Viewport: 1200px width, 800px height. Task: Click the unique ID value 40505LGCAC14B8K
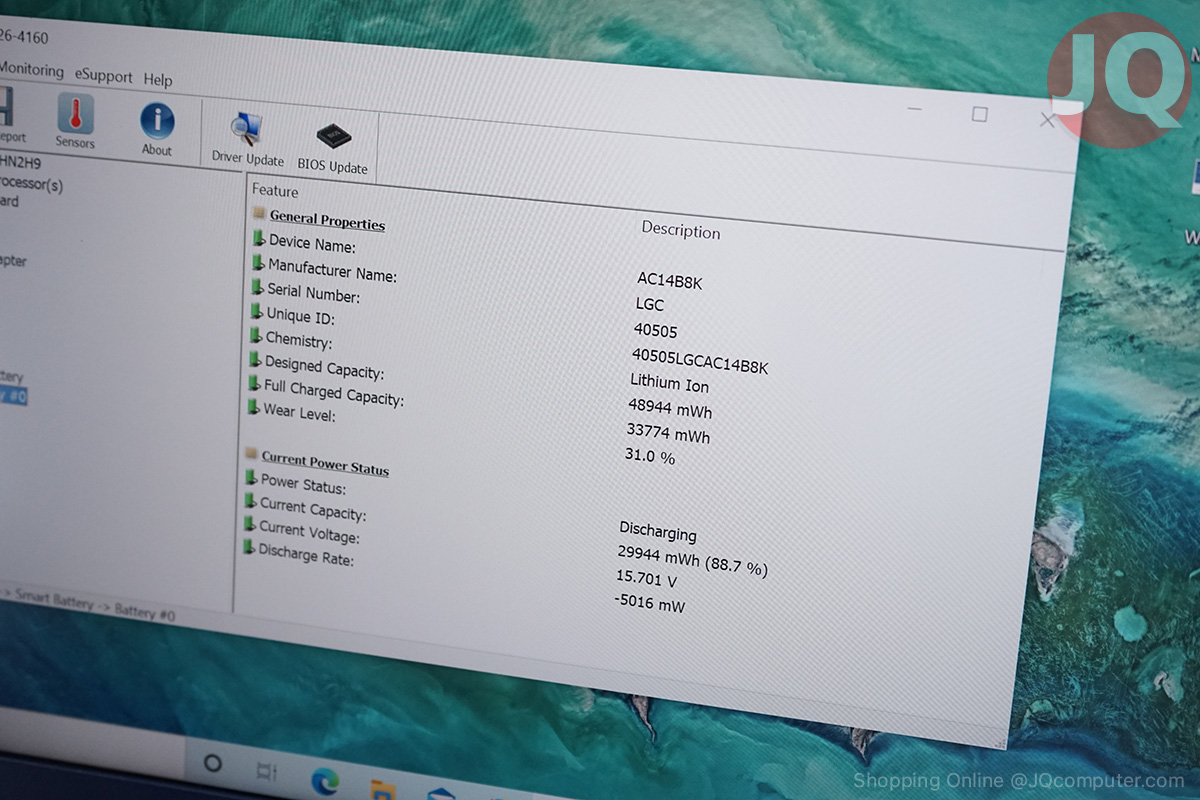(x=700, y=360)
